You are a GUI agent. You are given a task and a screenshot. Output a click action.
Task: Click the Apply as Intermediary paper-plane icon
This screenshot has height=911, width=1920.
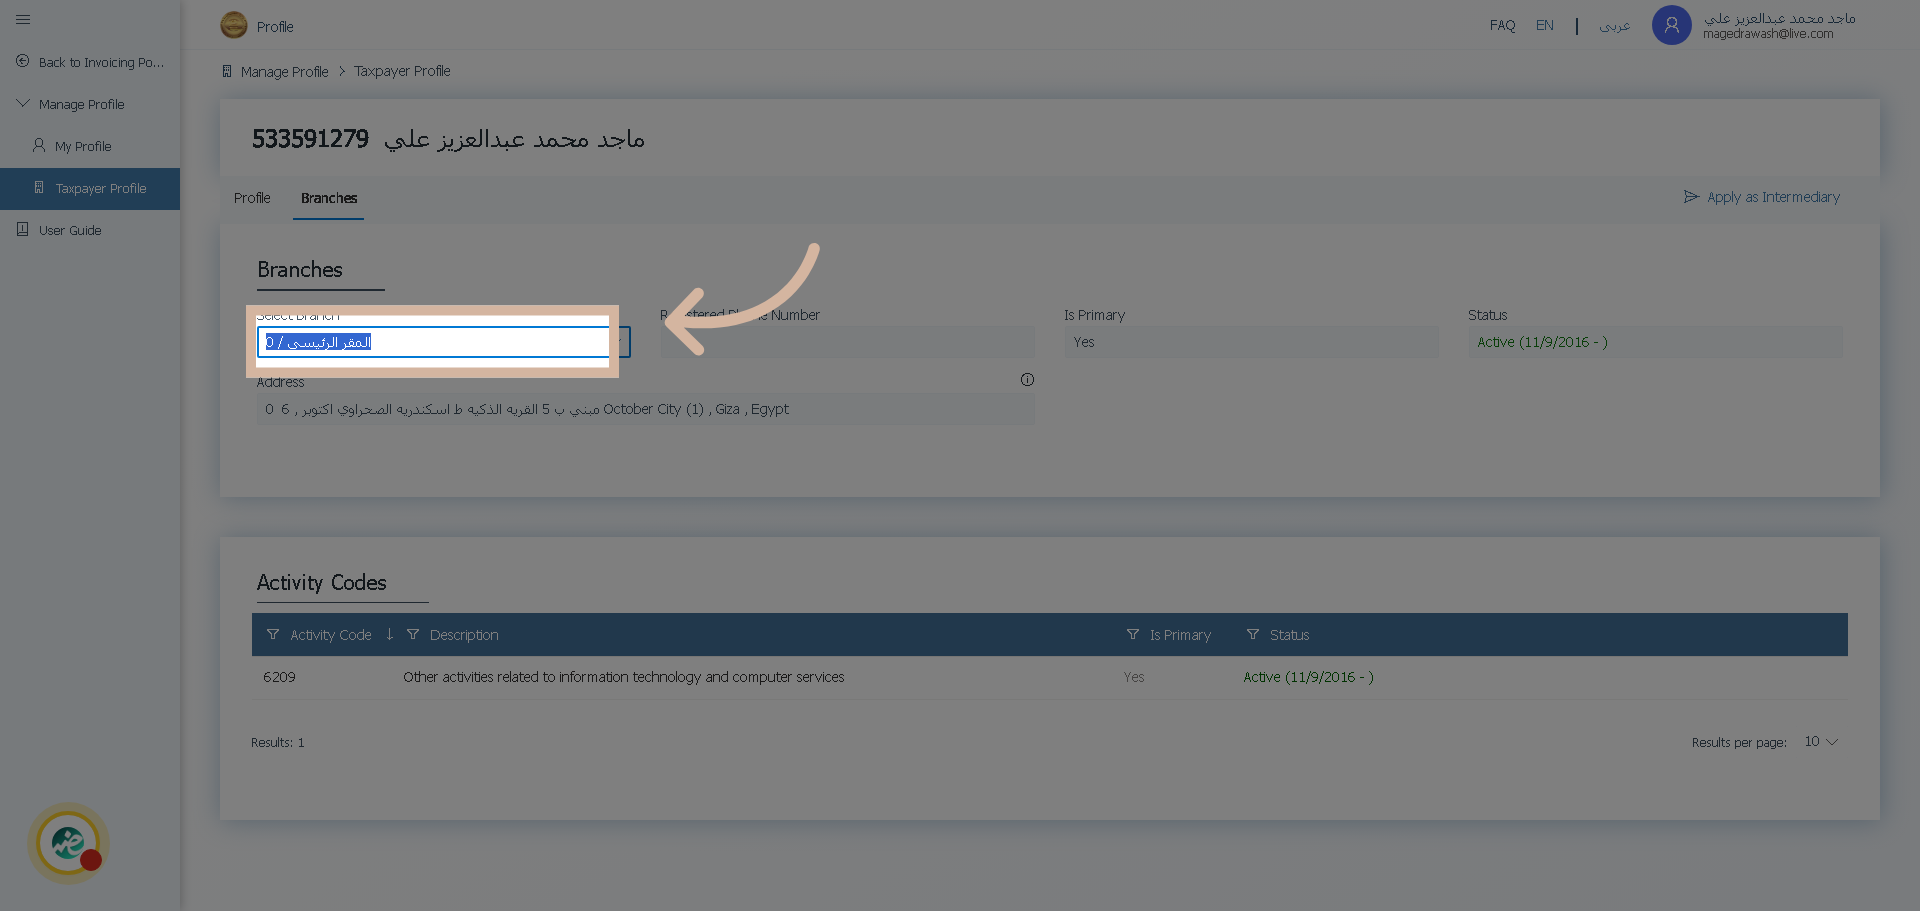[x=1691, y=197]
